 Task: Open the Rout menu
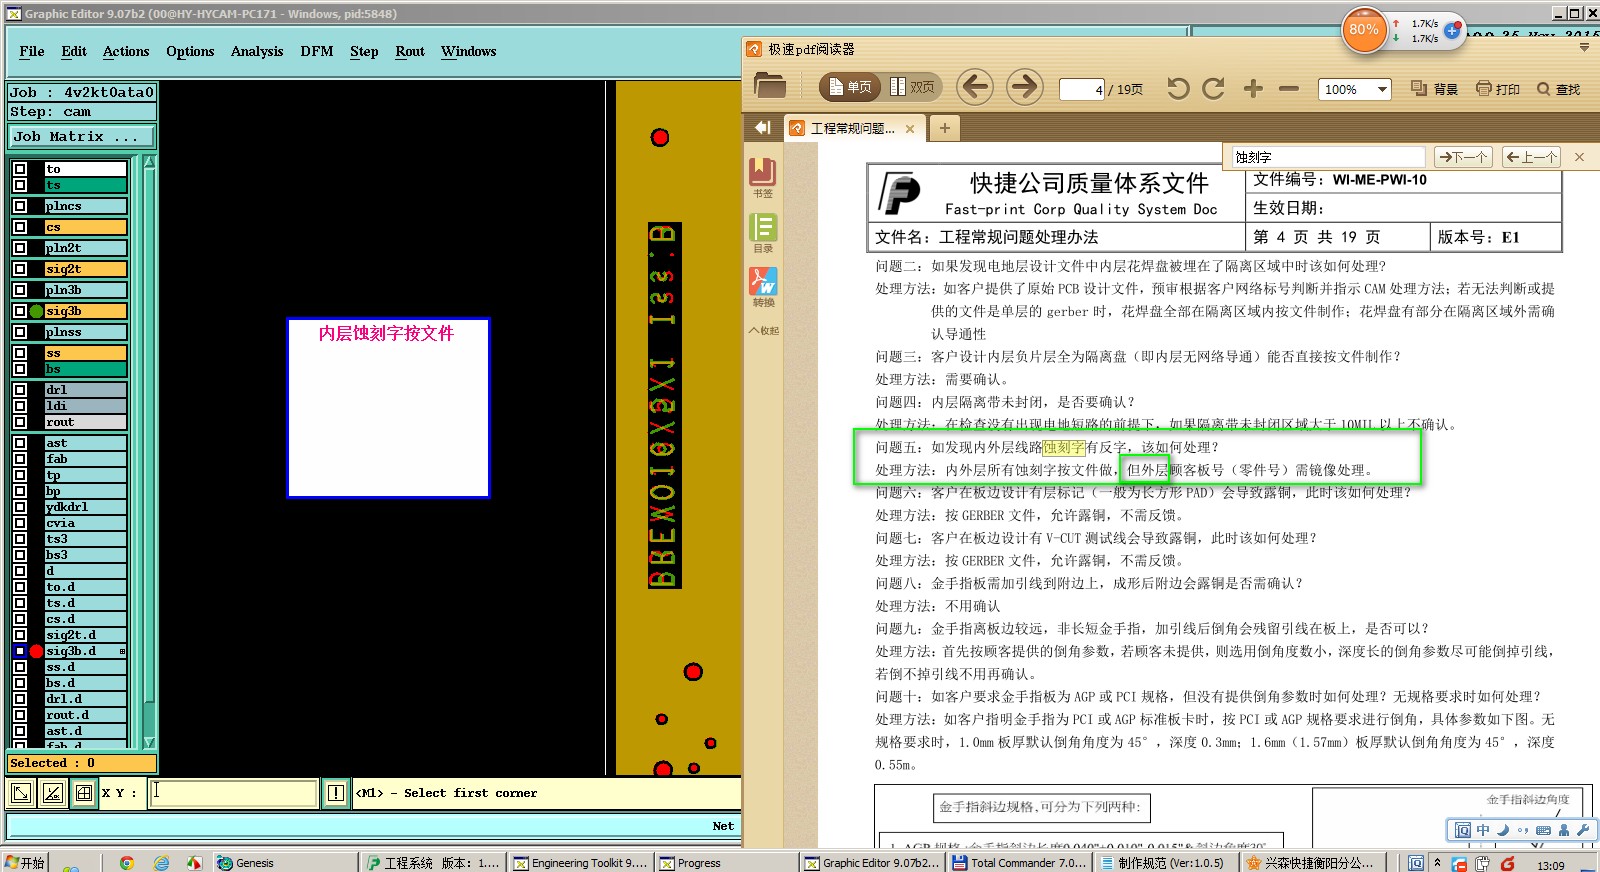[x=410, y=51]
